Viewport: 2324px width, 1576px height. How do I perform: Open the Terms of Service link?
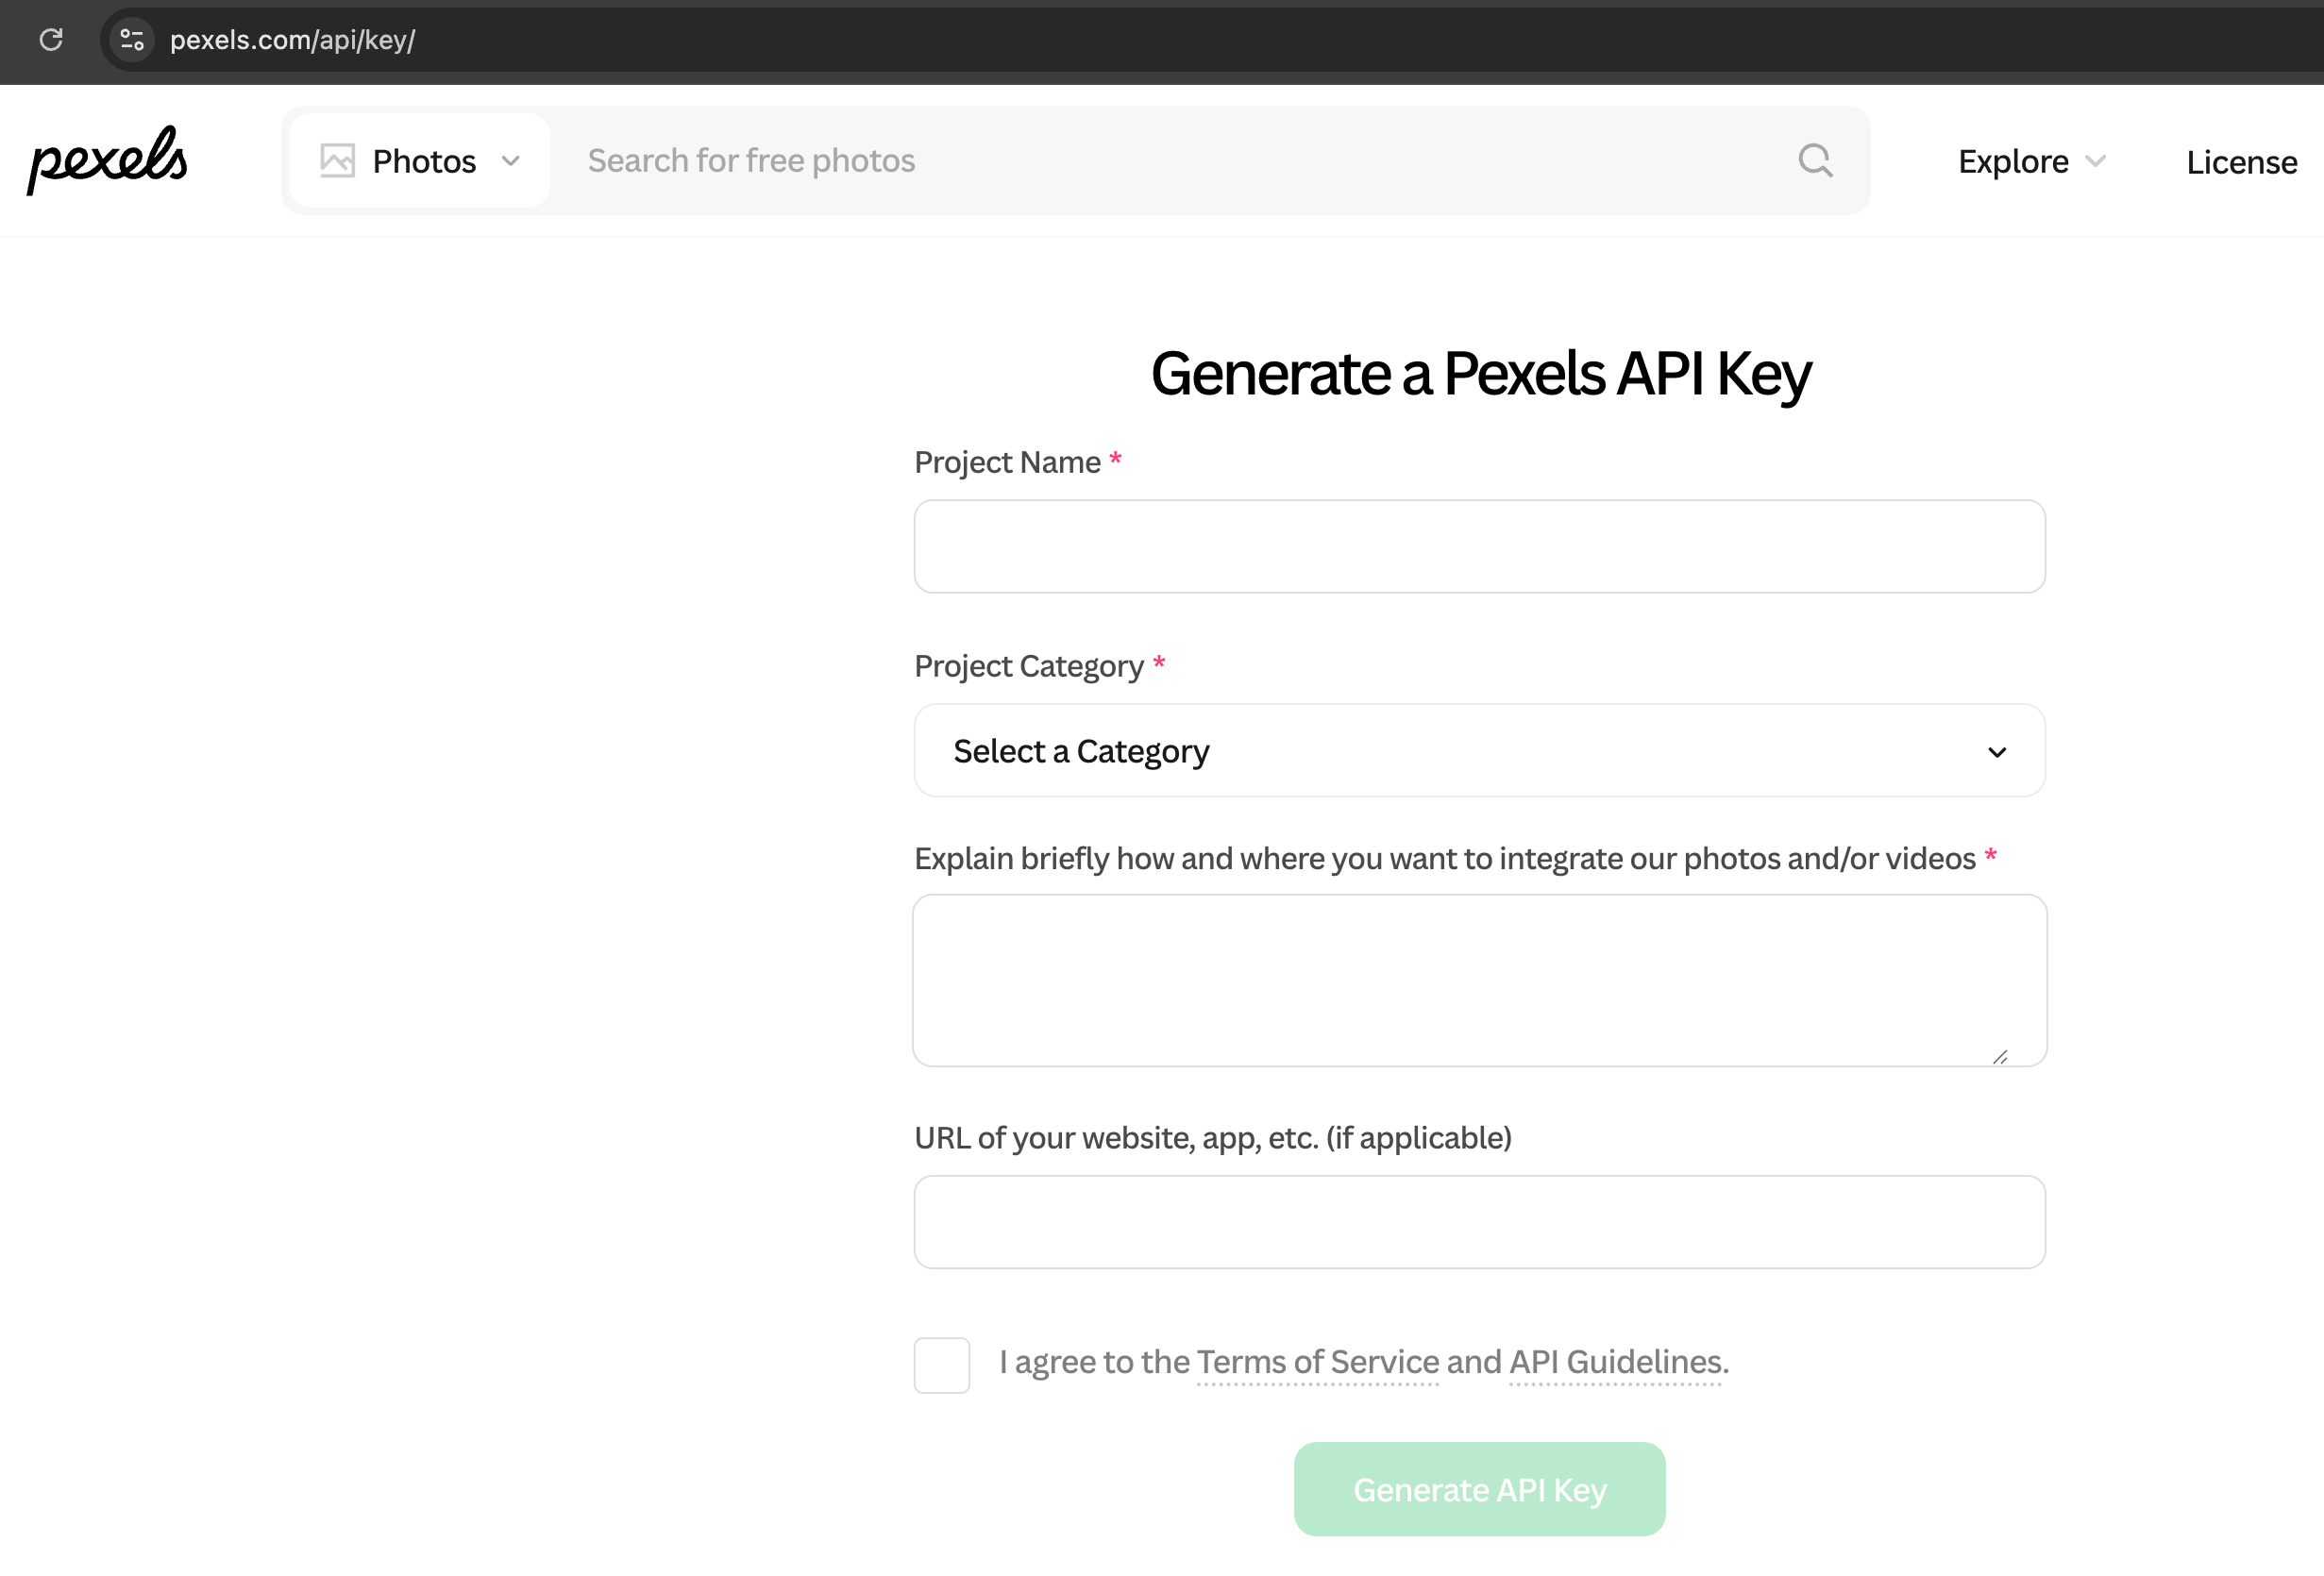pos(1317,1362)
